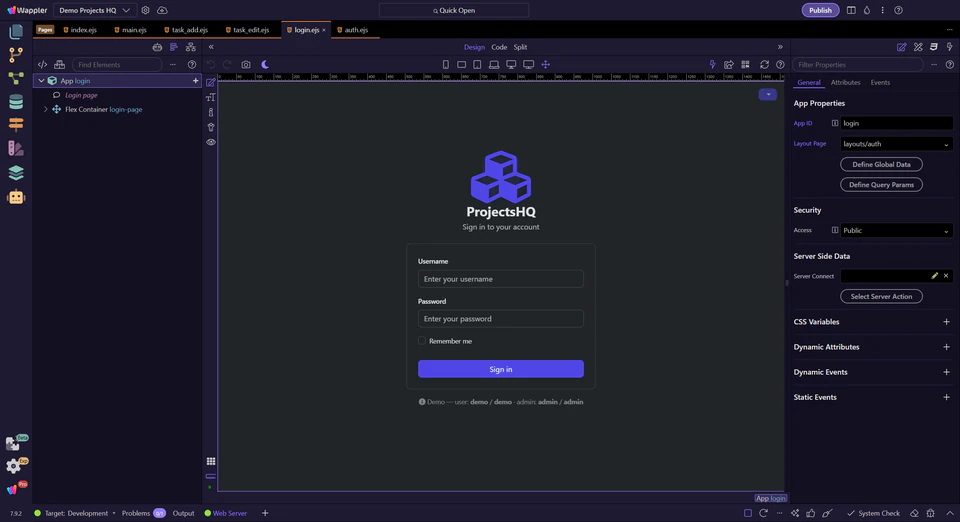Image resolution: width=960 pixels, height=522 pixels.
Task: Click the AI robot icon above App Structure
Action: click(x=157, y=47)
